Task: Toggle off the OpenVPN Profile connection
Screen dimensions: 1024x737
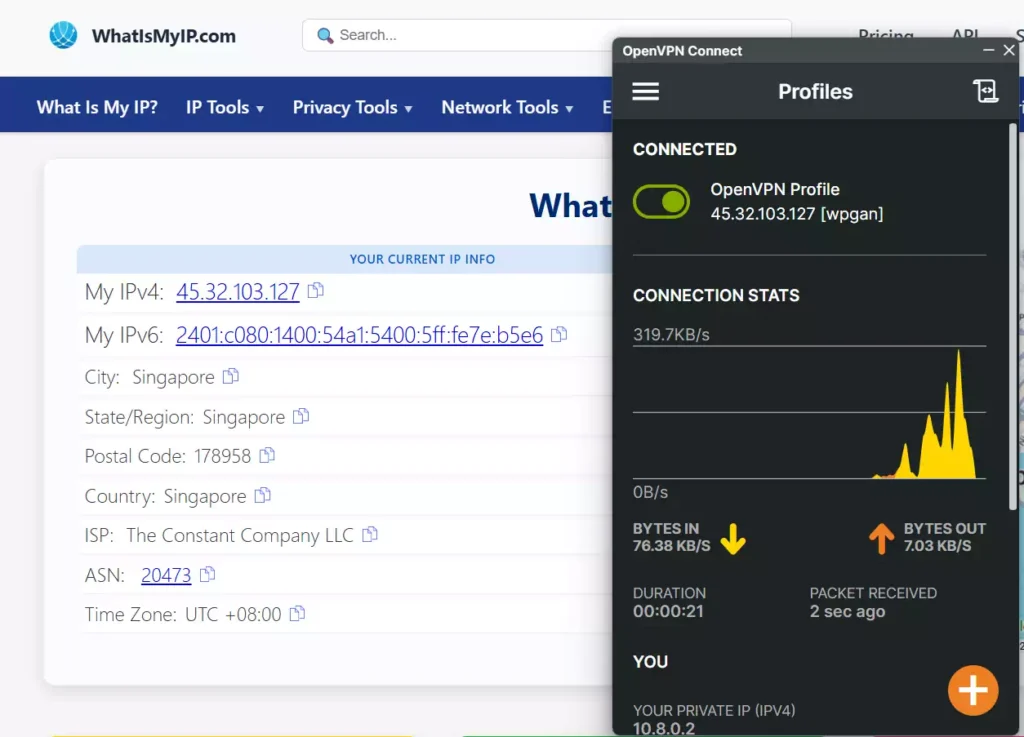Action: (661, 202)
